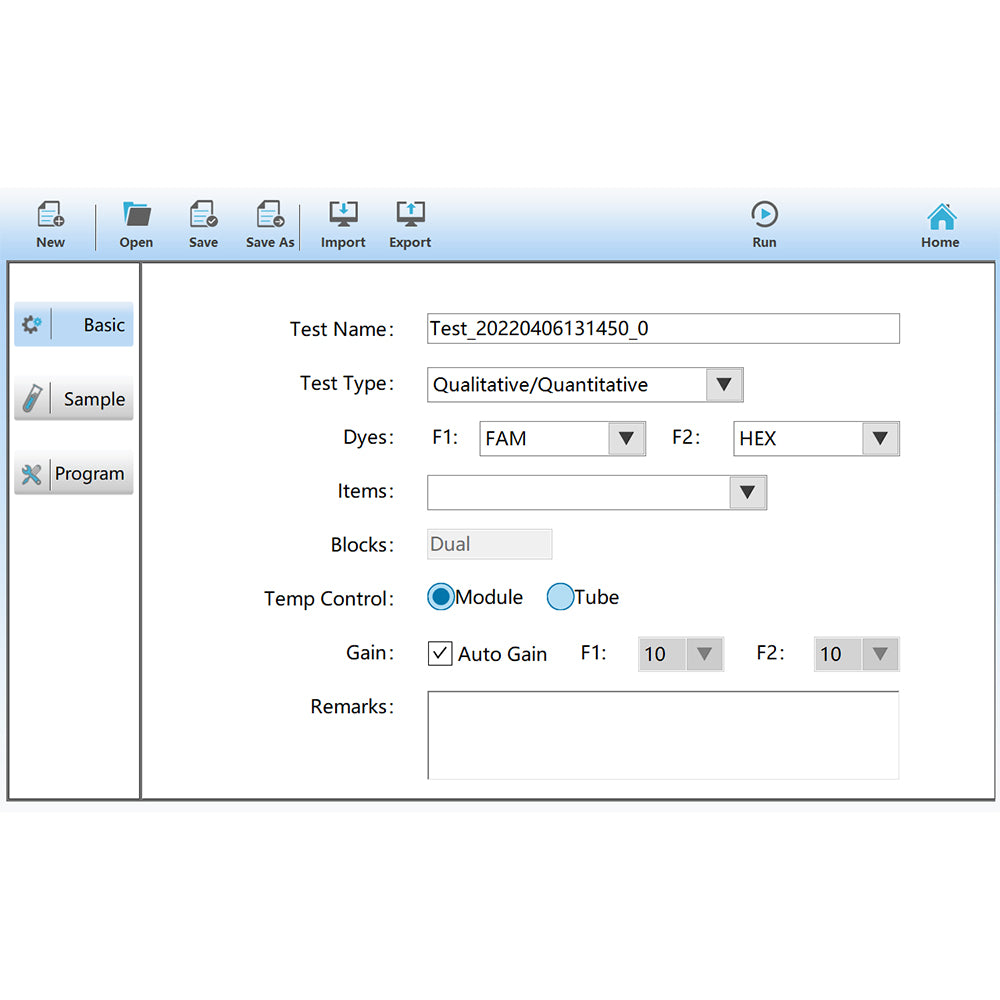Import a test file

click(x=342, y=222)
